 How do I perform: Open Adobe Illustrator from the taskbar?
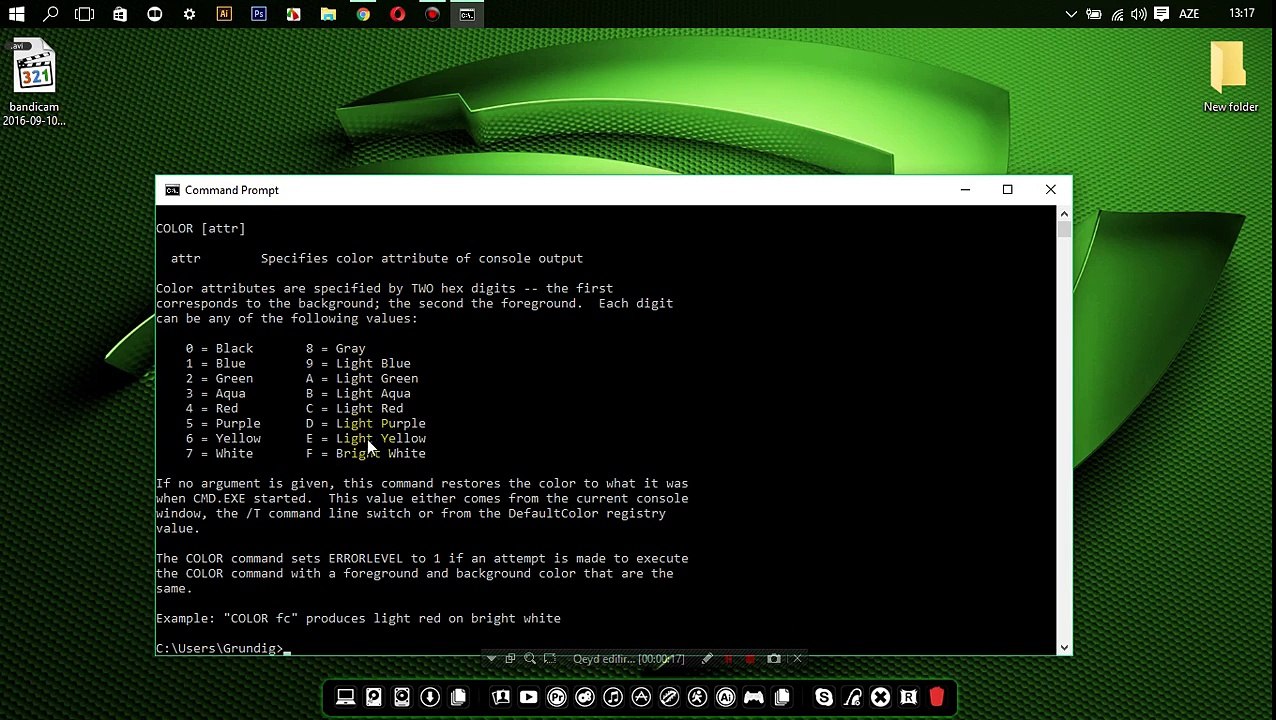coord(224,14)
